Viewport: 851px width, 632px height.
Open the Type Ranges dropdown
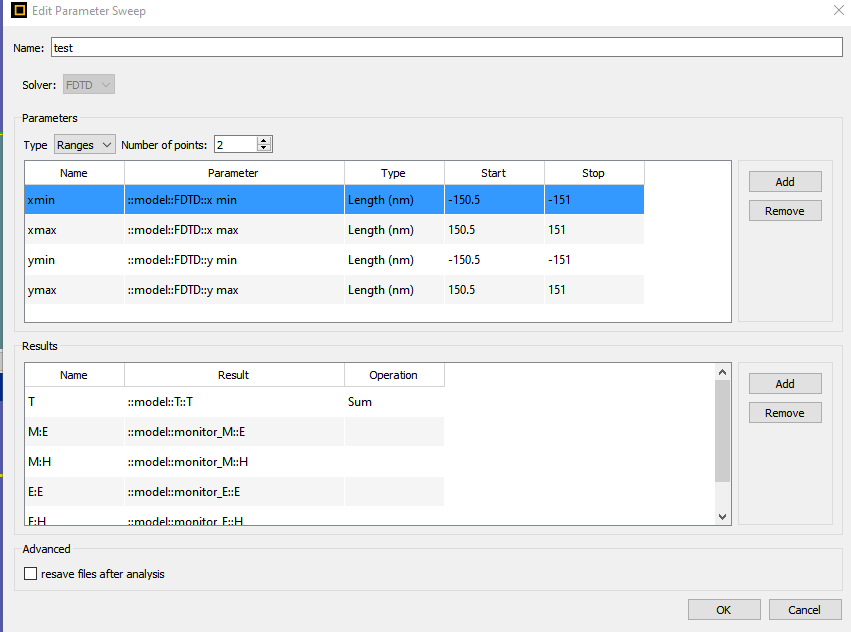pos(85,145)
